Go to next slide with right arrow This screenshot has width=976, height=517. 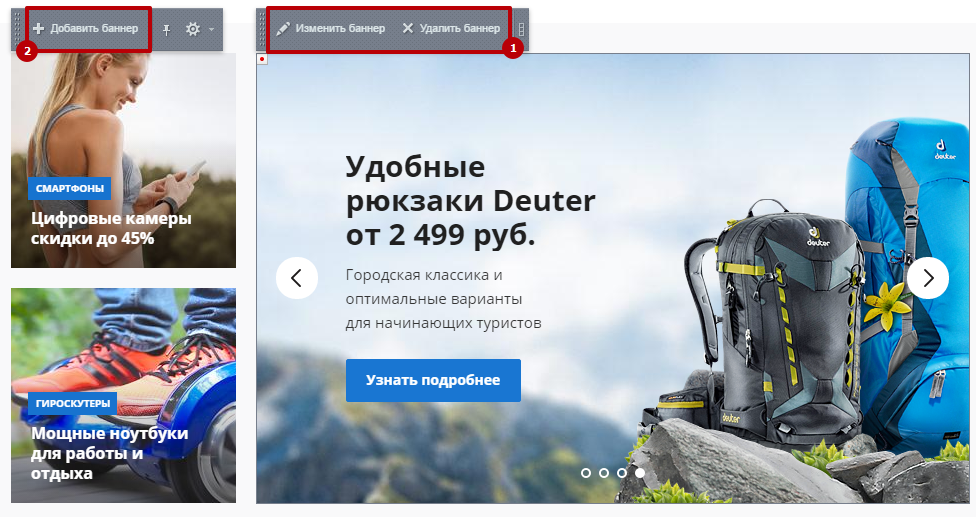(x=928, y=278)
